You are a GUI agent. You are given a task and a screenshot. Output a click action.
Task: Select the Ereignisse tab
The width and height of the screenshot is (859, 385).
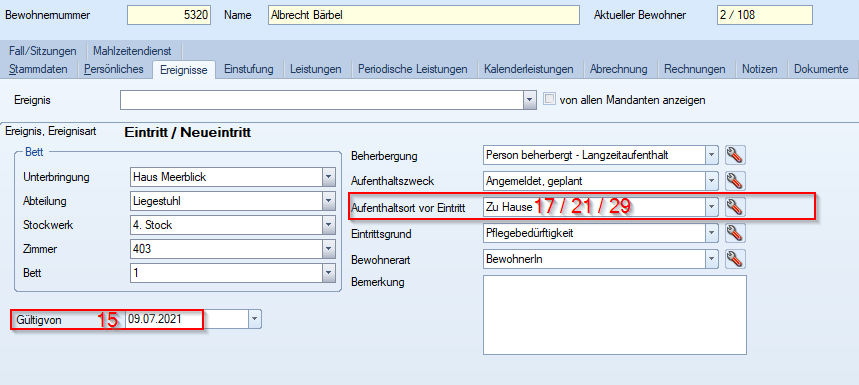[x=184, y=70]
